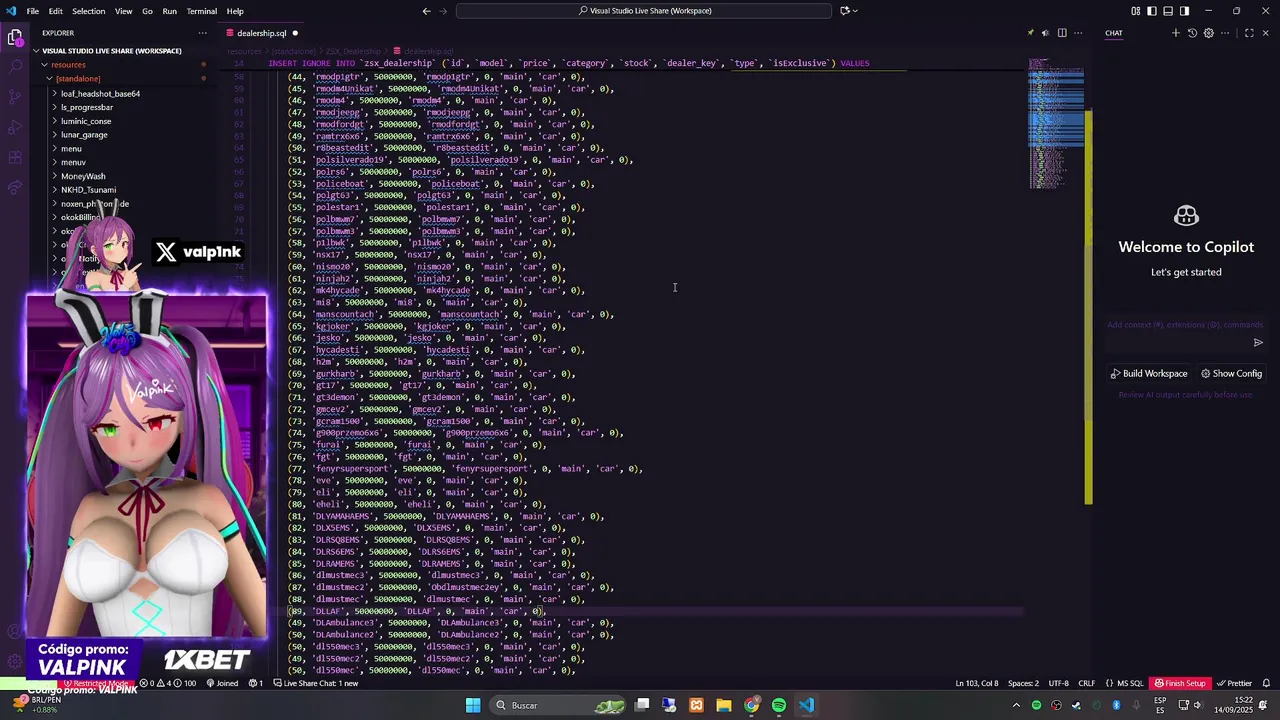Navigate forward with the right arrow

click(x=444, y=11)
